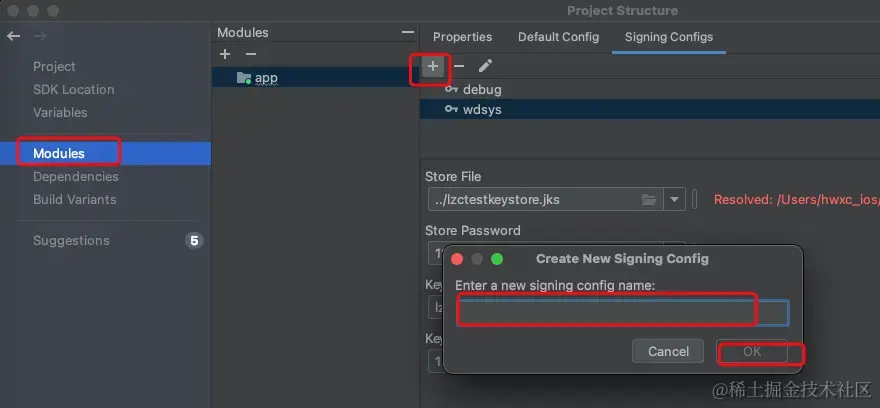Click the back navigation arrow
The image size is (880, 408).
click(x=13, y=36)
